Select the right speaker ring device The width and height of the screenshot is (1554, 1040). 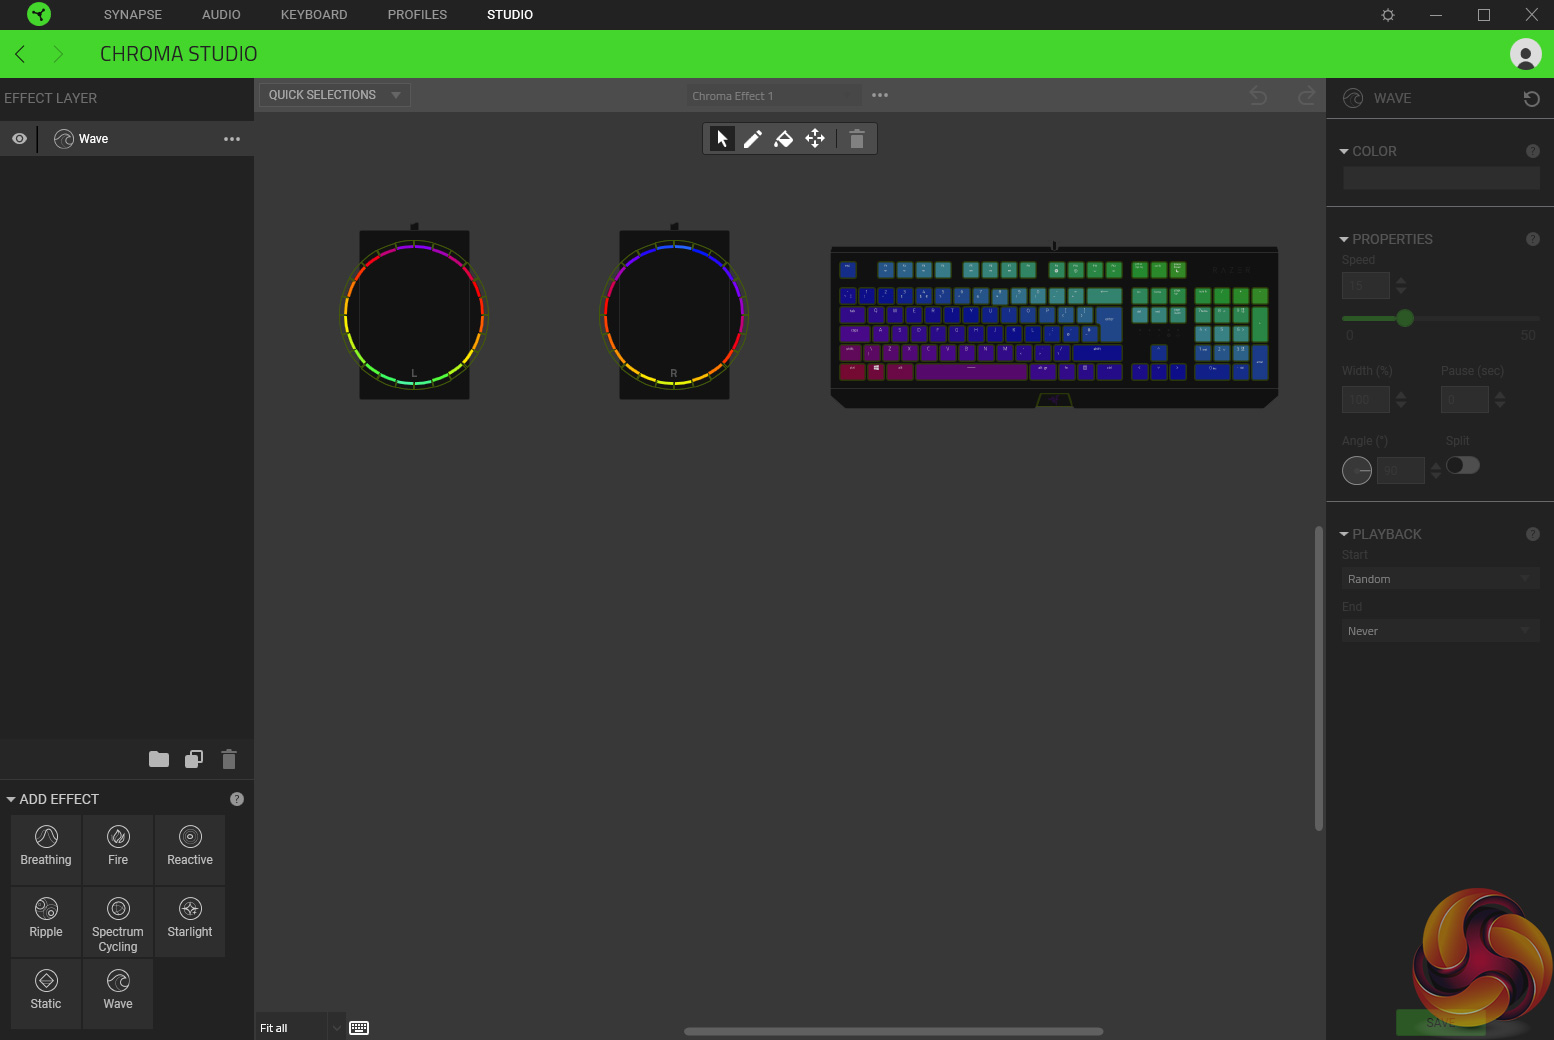tap(674, 314)
